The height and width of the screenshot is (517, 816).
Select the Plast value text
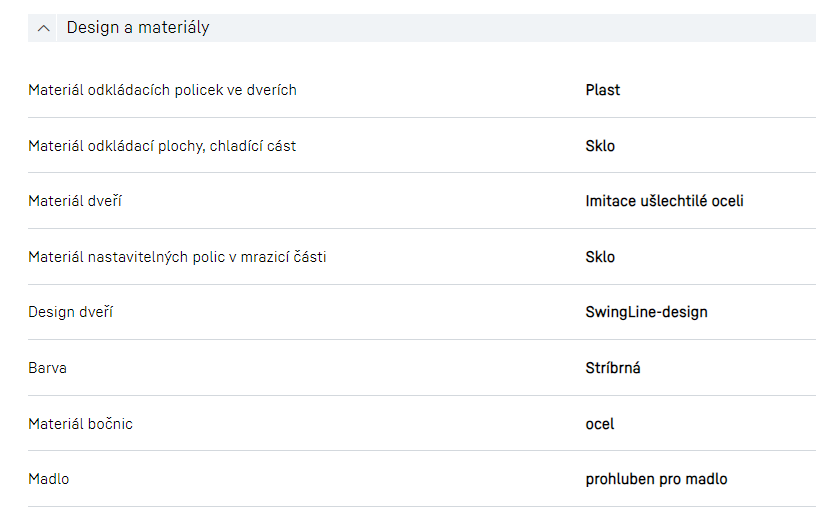click(x=602, y=90)
